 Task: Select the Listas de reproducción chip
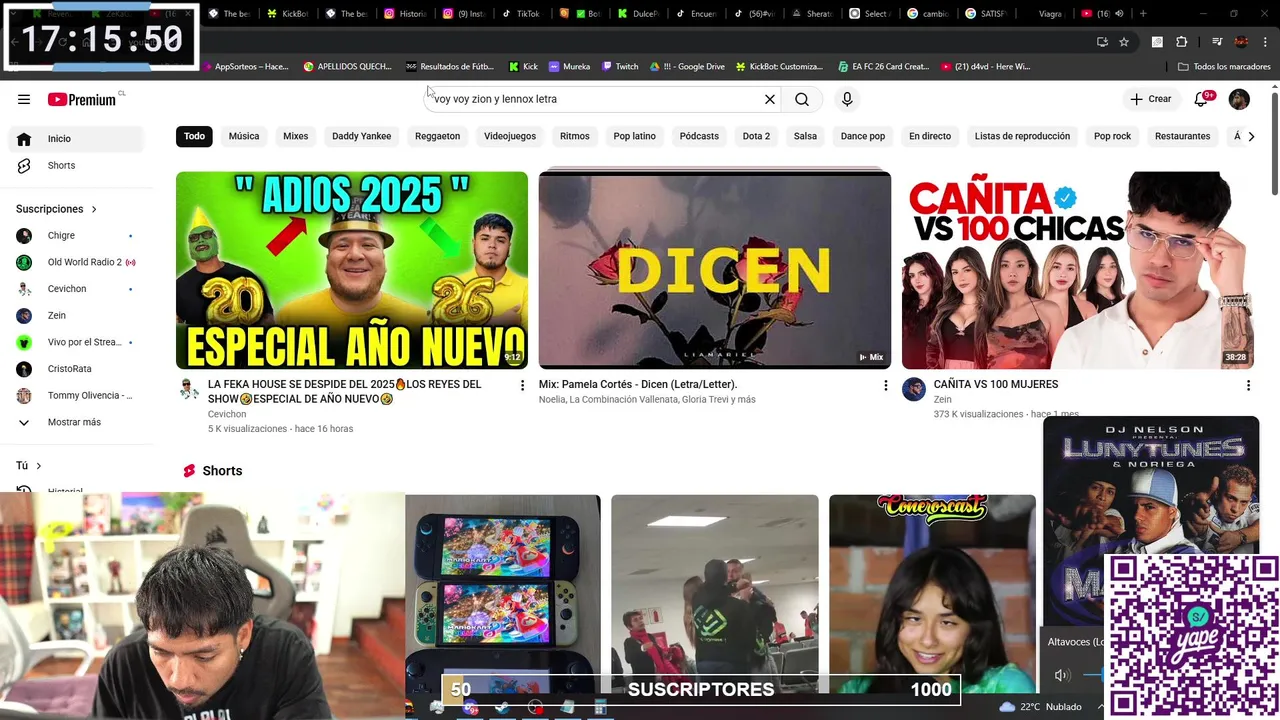[1022, 136]
